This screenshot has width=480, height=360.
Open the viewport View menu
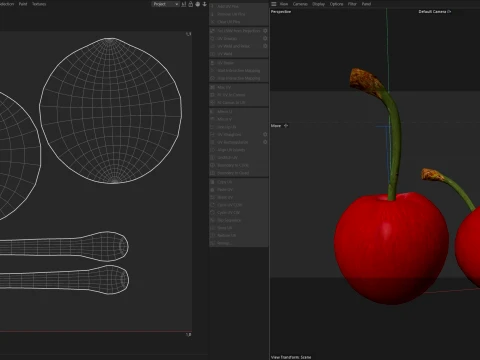point(284,4)
